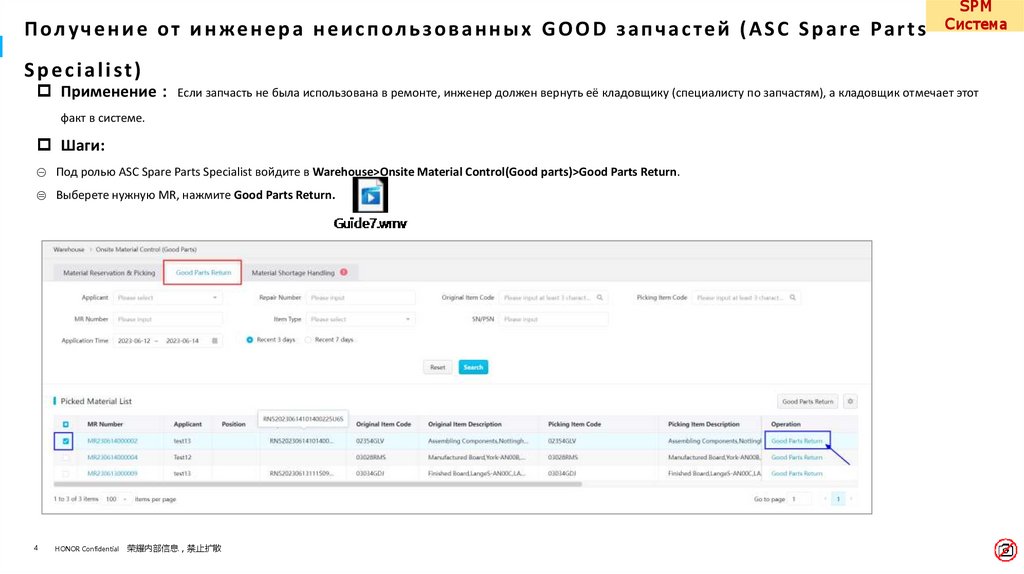The height and width of the screenshot is (574, 1024).
Task: Click search icon in Picking Item Code field
Action: pos(792,298)
